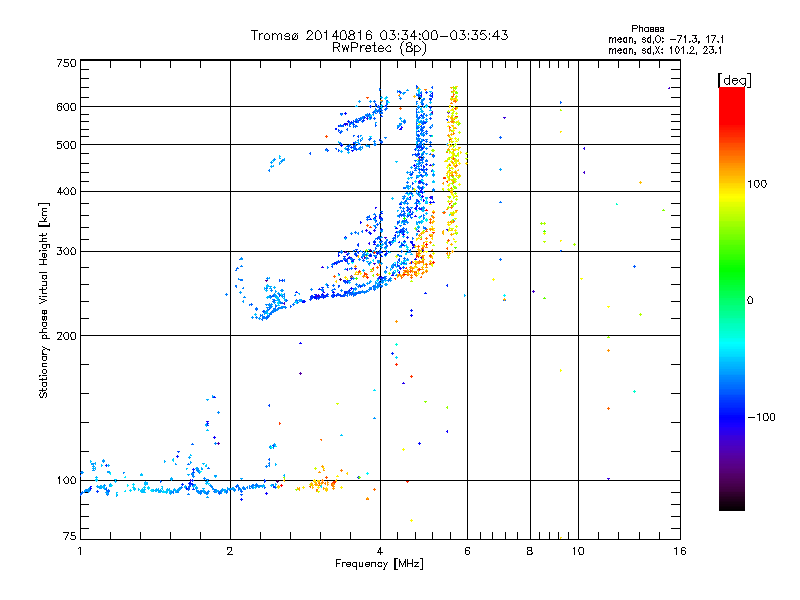
Task: Click the mean, sd,X phase value line
Action: click(x=665, y=50)
